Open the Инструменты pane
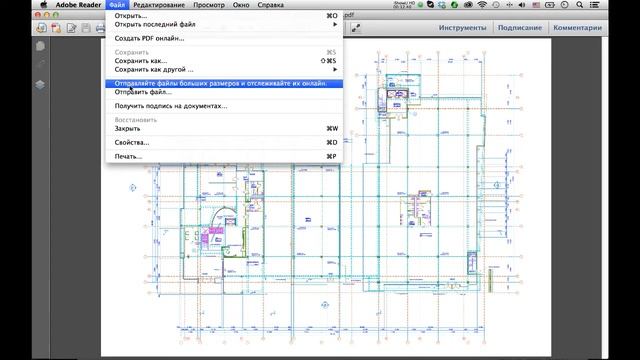Image resolution: width=640 pixels, height=360 pixels. (x=462, y=28)
